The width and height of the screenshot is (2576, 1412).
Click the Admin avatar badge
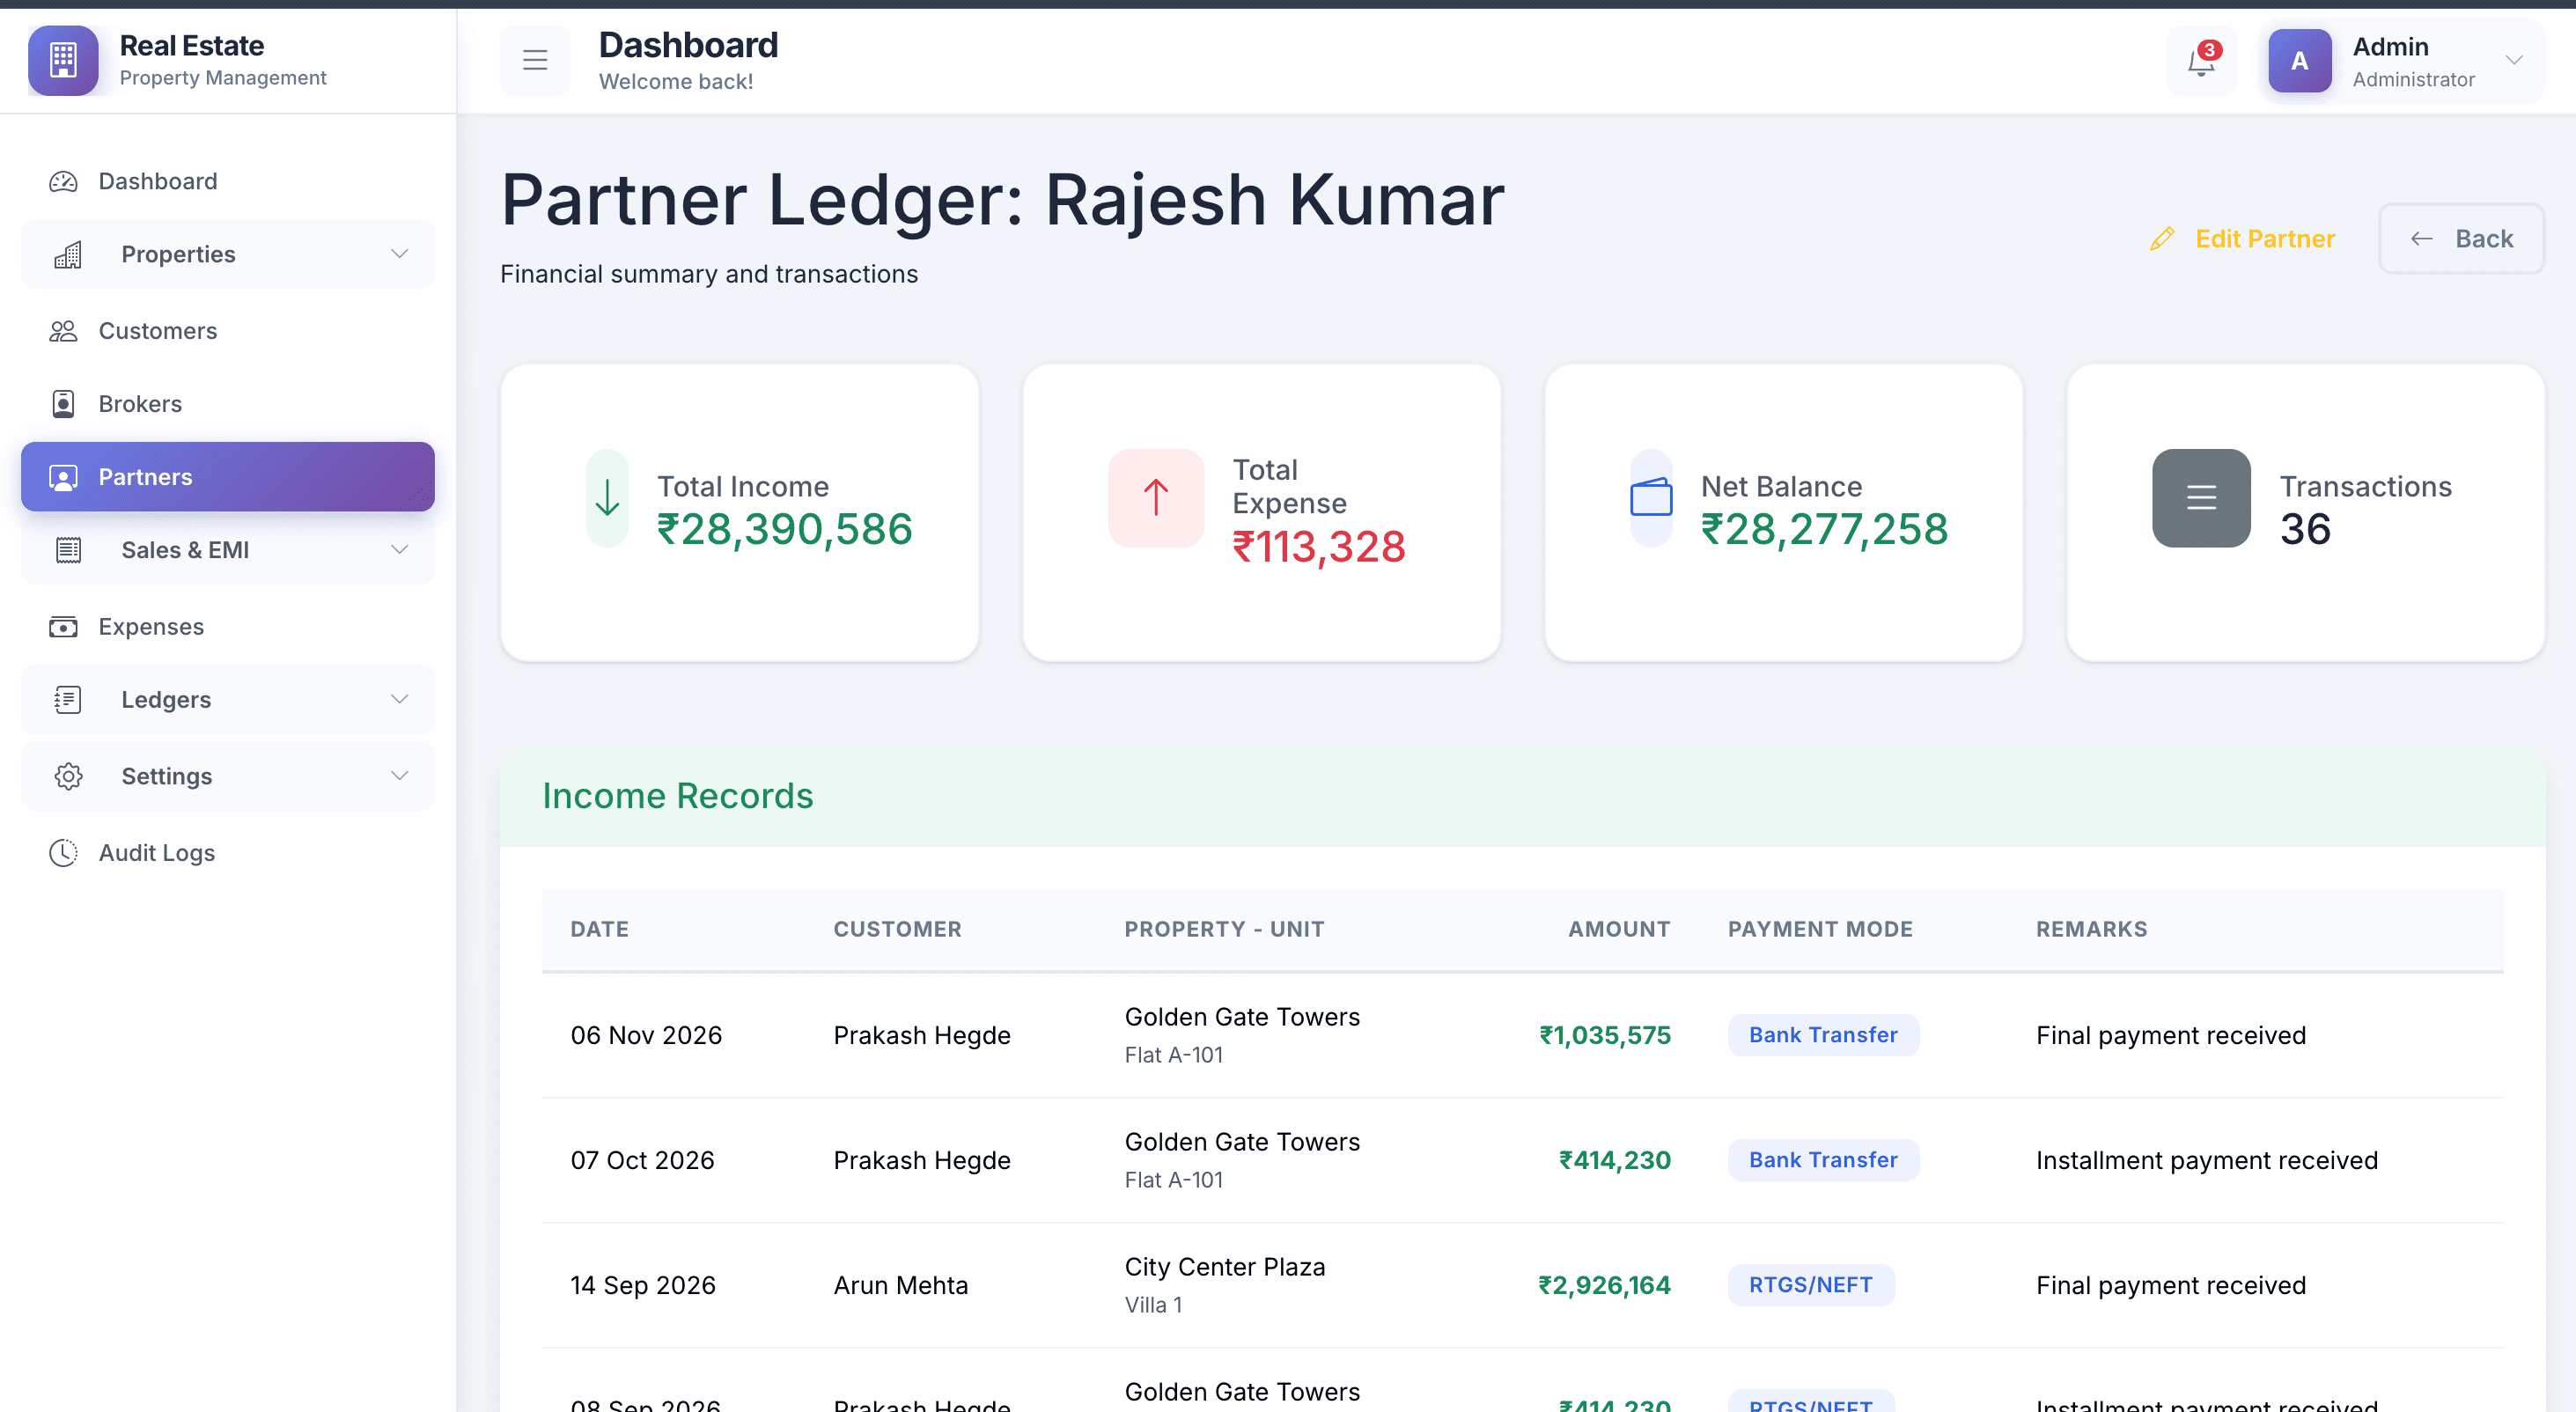[x=2299, y=61]
